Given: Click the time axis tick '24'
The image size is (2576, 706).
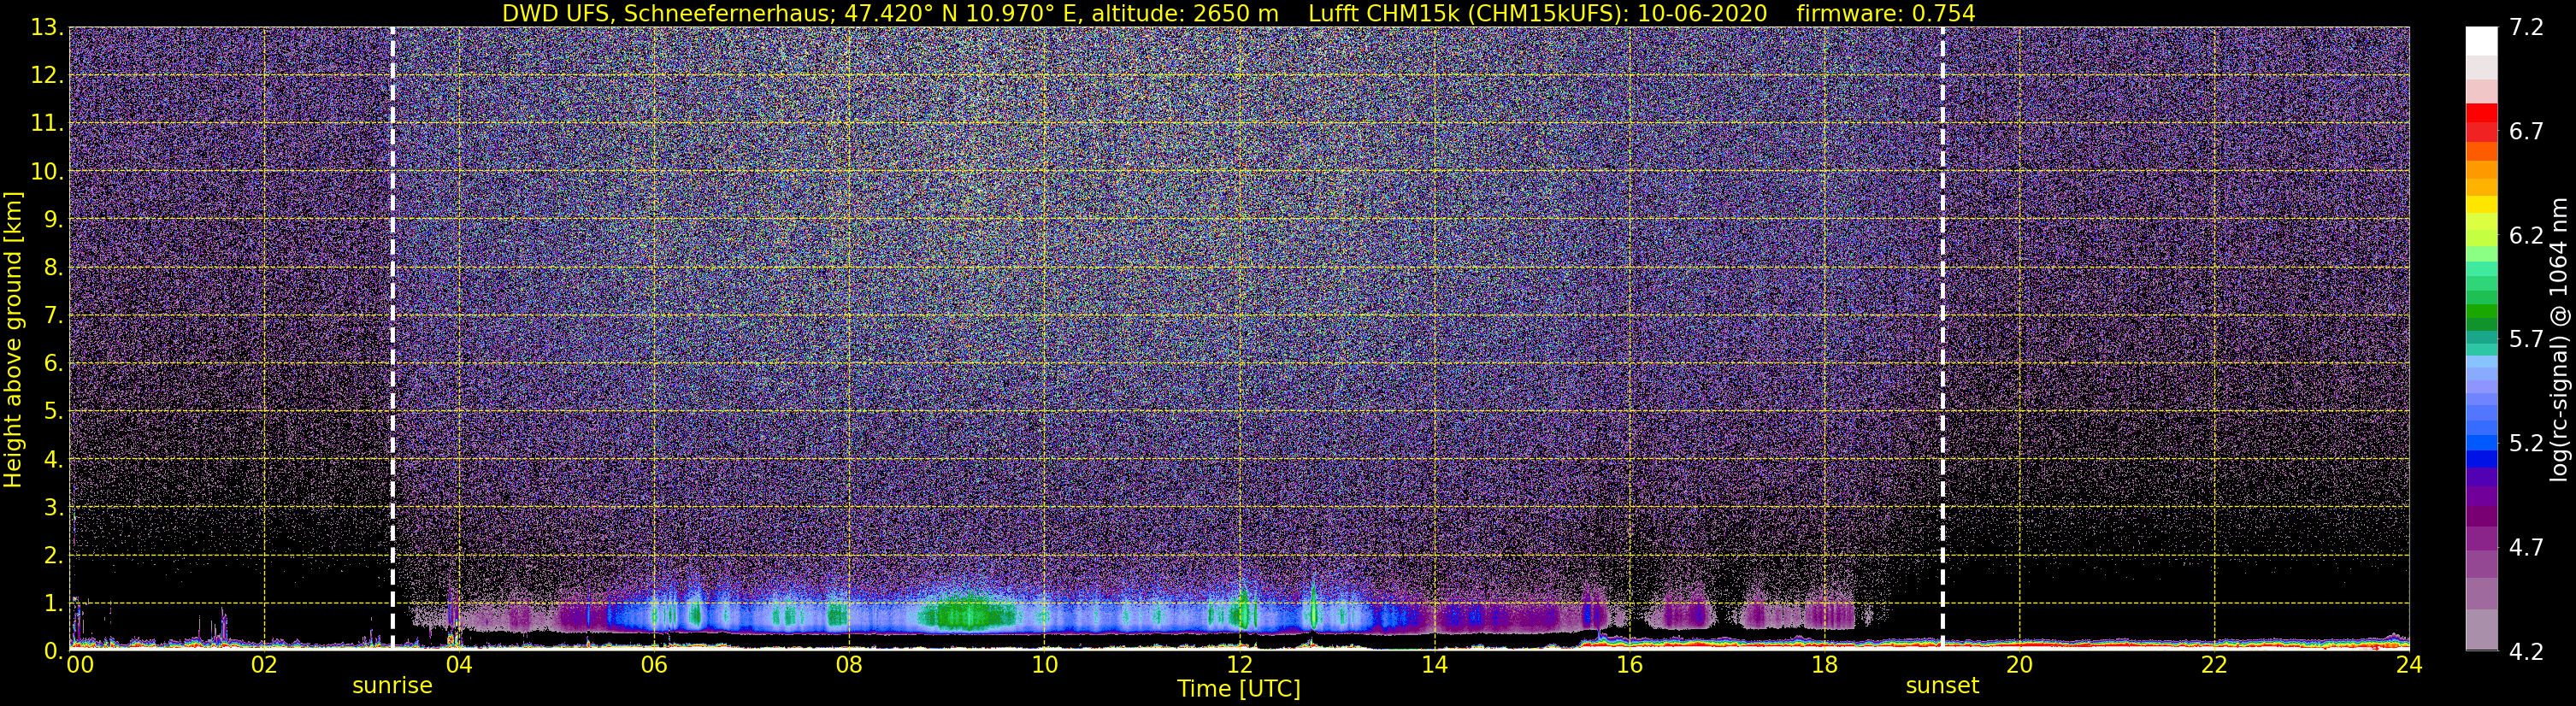Looking at the screenshot, I should pos(2409,666).
